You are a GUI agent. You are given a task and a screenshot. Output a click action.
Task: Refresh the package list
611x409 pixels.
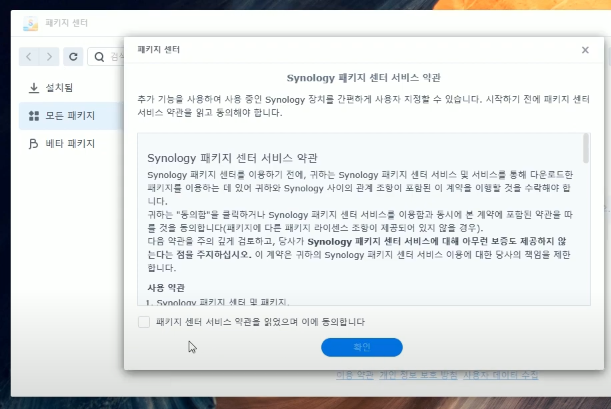[73, 57]
